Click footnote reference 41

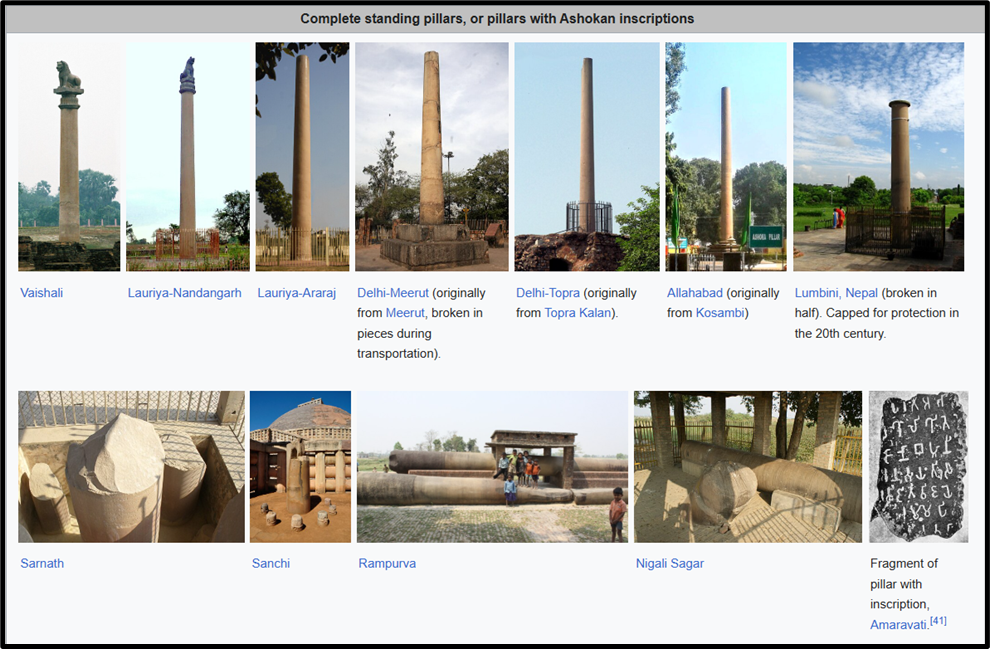938,621
